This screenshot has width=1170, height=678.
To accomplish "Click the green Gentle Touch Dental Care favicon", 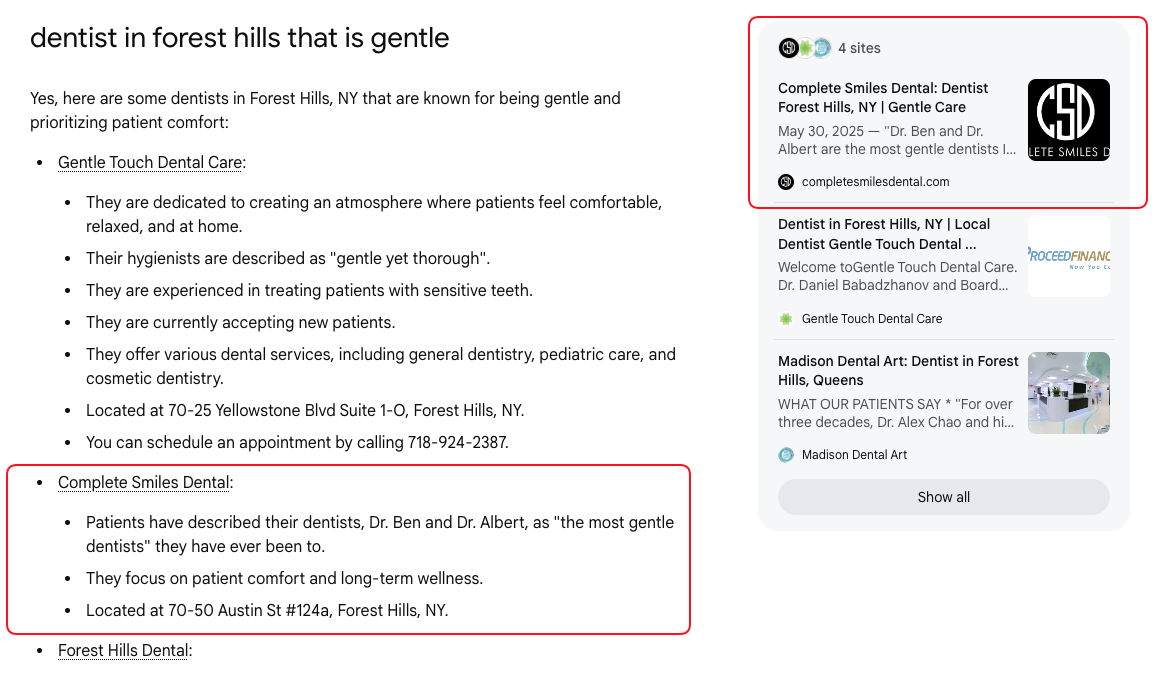I will pyautogui.click(x=786, y=319).
